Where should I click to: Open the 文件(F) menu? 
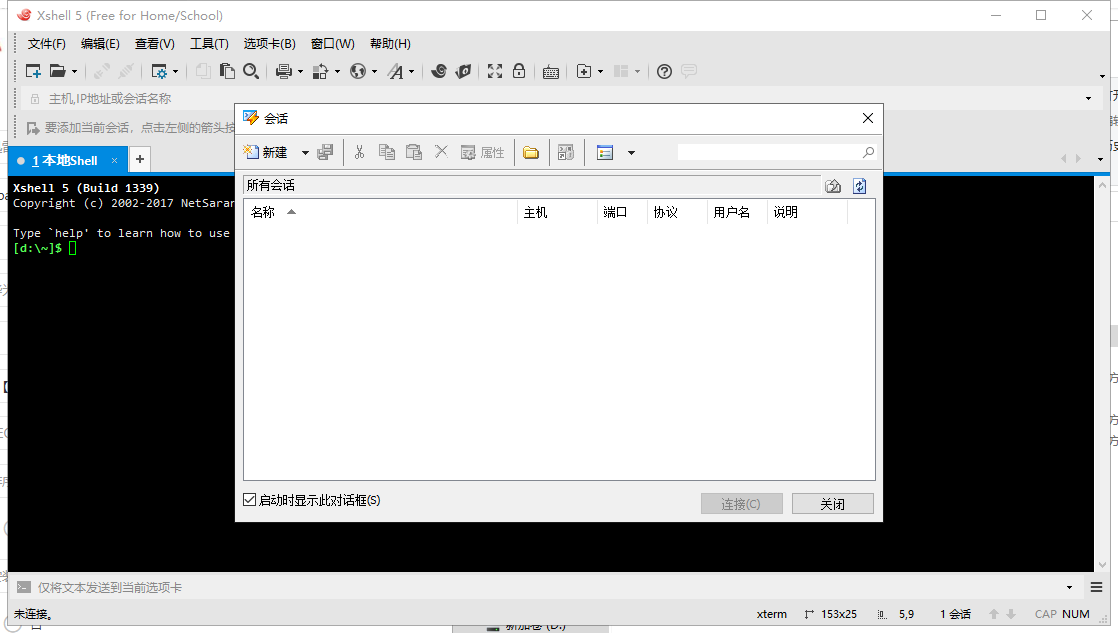click(46, 43)
